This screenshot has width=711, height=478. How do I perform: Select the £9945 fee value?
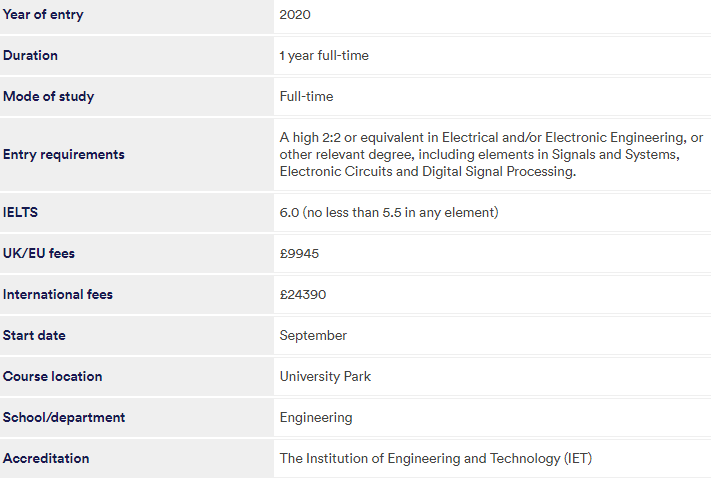coord(299,254)
